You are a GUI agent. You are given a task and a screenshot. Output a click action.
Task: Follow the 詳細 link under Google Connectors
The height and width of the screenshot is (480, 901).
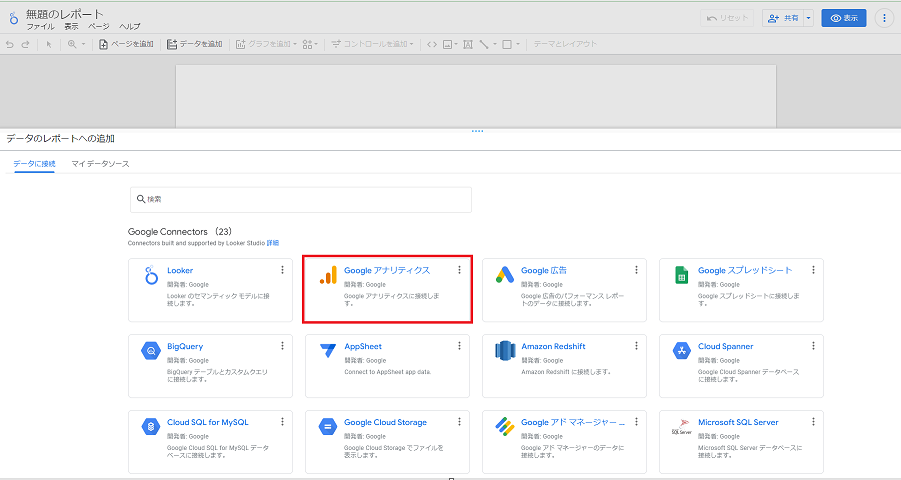click(273, 243)
